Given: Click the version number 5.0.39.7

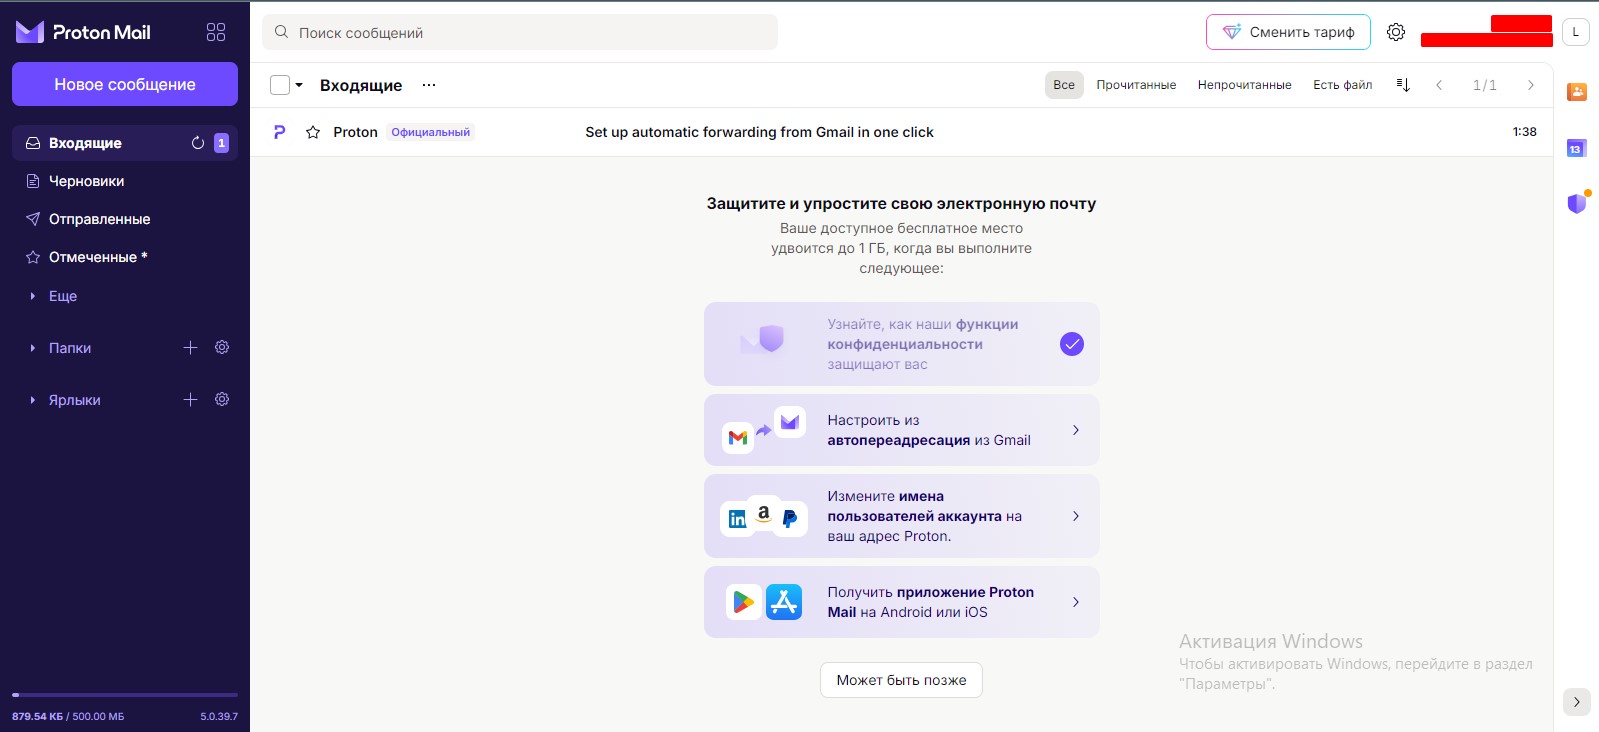Looking at the screenshot, I should pyautogui.click(x=219, y=716).
